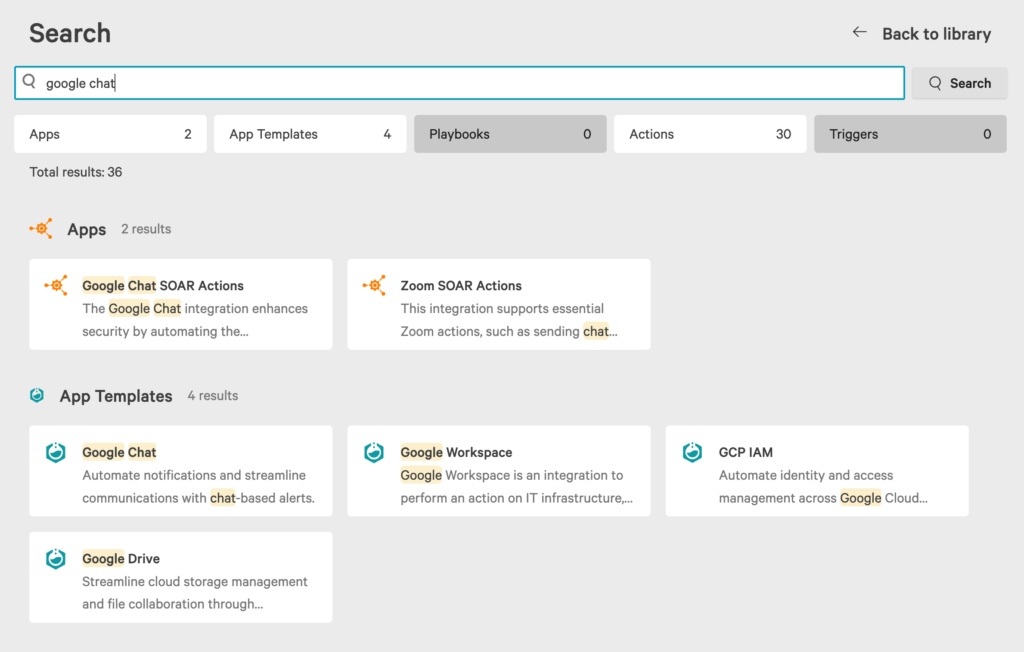This screenshot has width=1024, height=652.
Task: Click the Google Drive template icon
Action: pos(56,559)
